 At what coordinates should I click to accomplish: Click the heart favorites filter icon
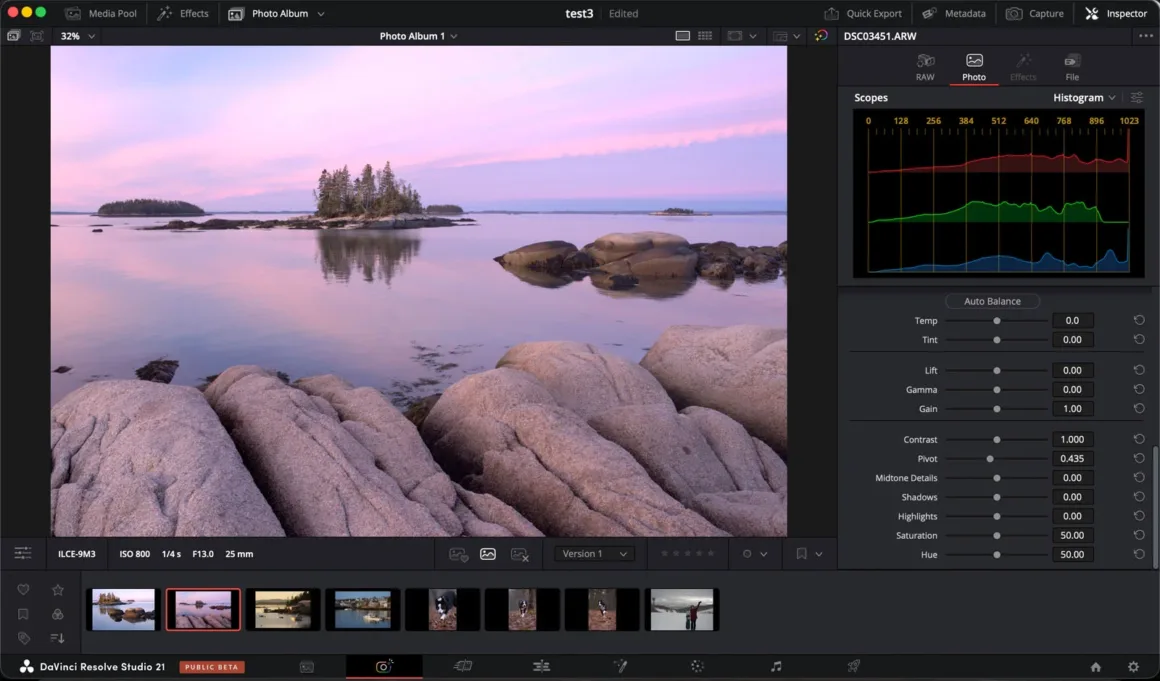[23, 590]
